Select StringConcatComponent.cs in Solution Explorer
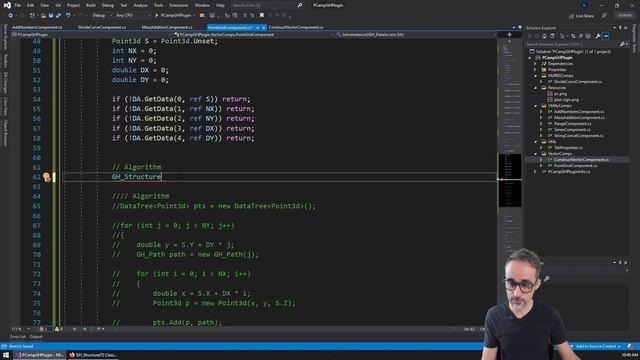Viewport: 640px width, 360px height. (x=578, y=136)
